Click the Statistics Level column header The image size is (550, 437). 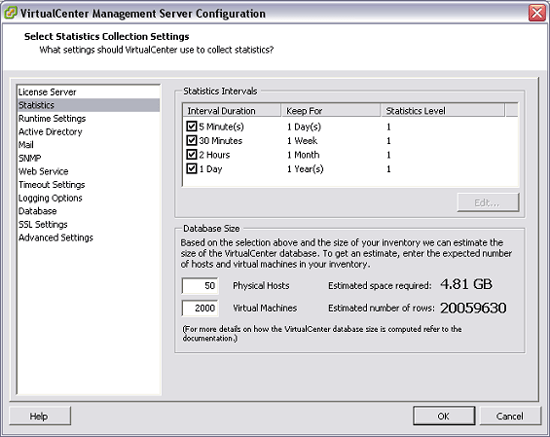pos(443,111)
